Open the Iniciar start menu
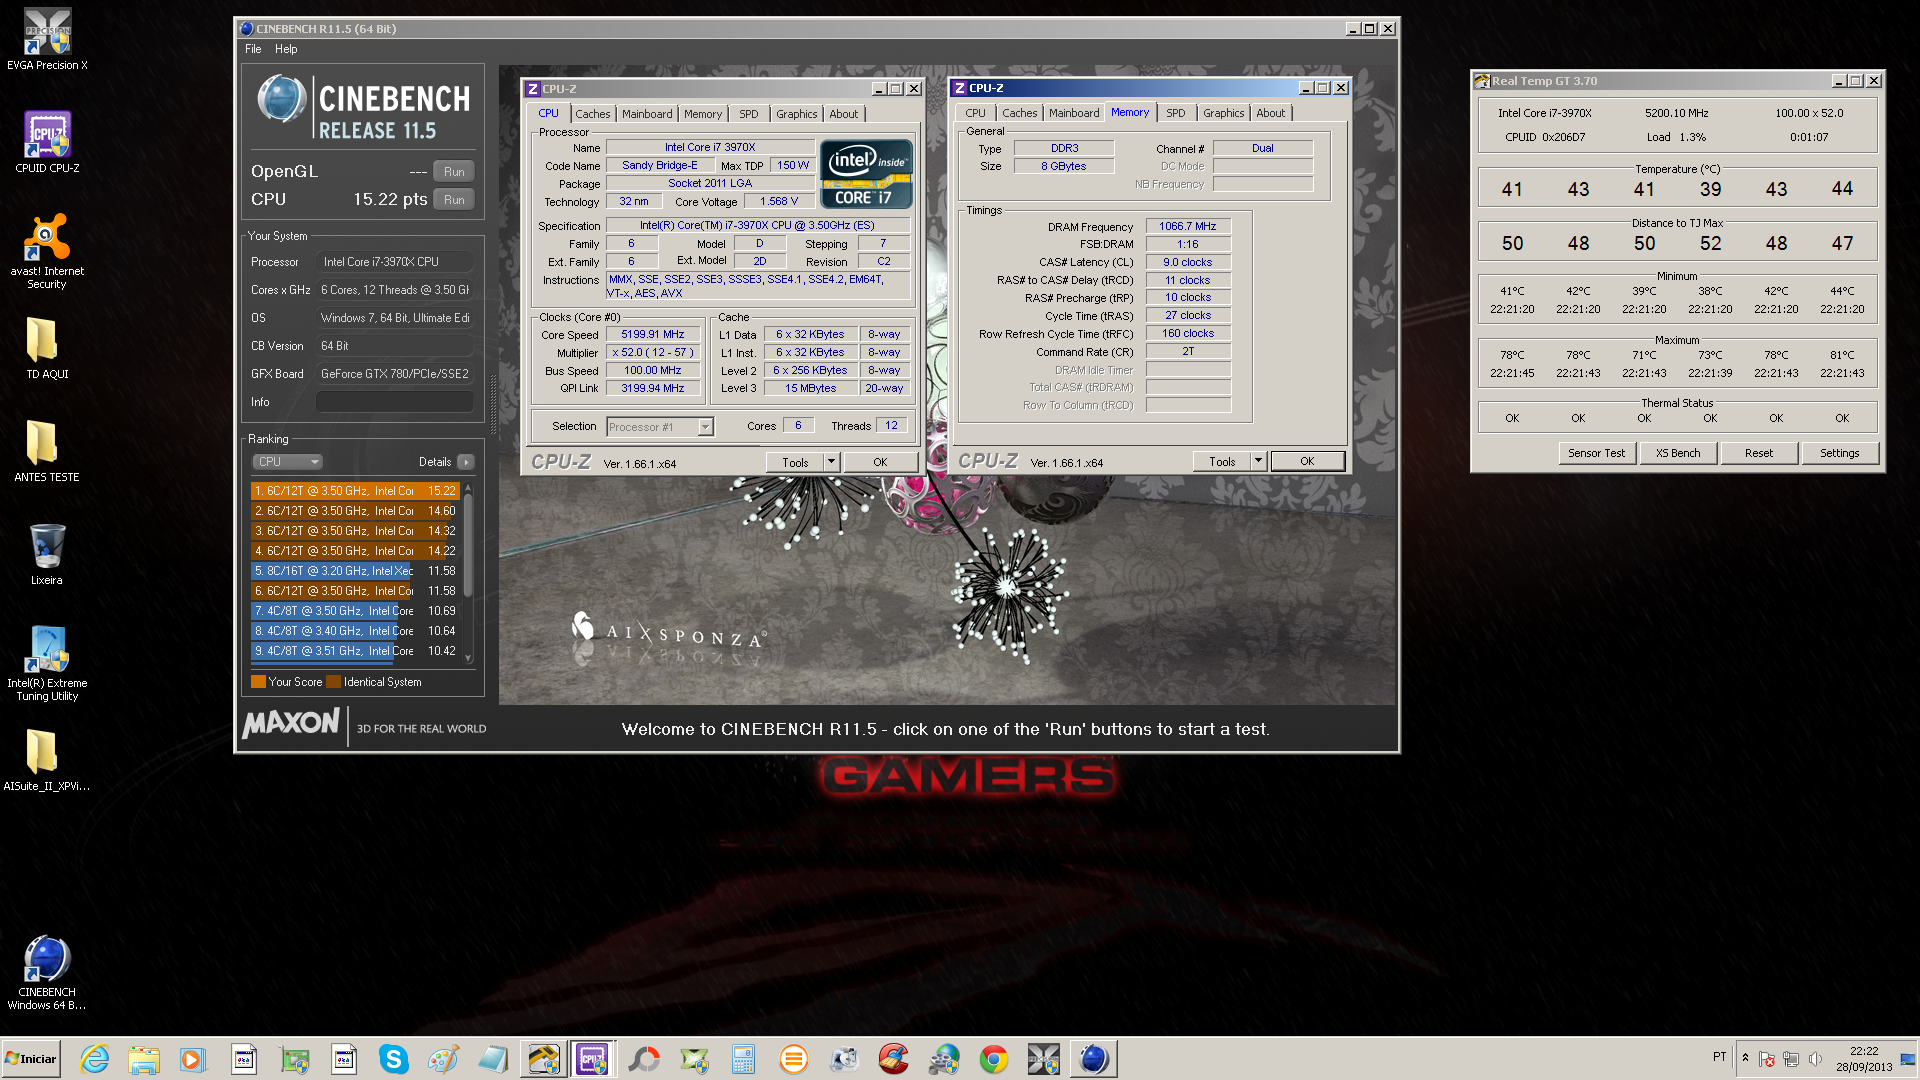This screenshot has height=1080, width=1920. coord(31,1059)
